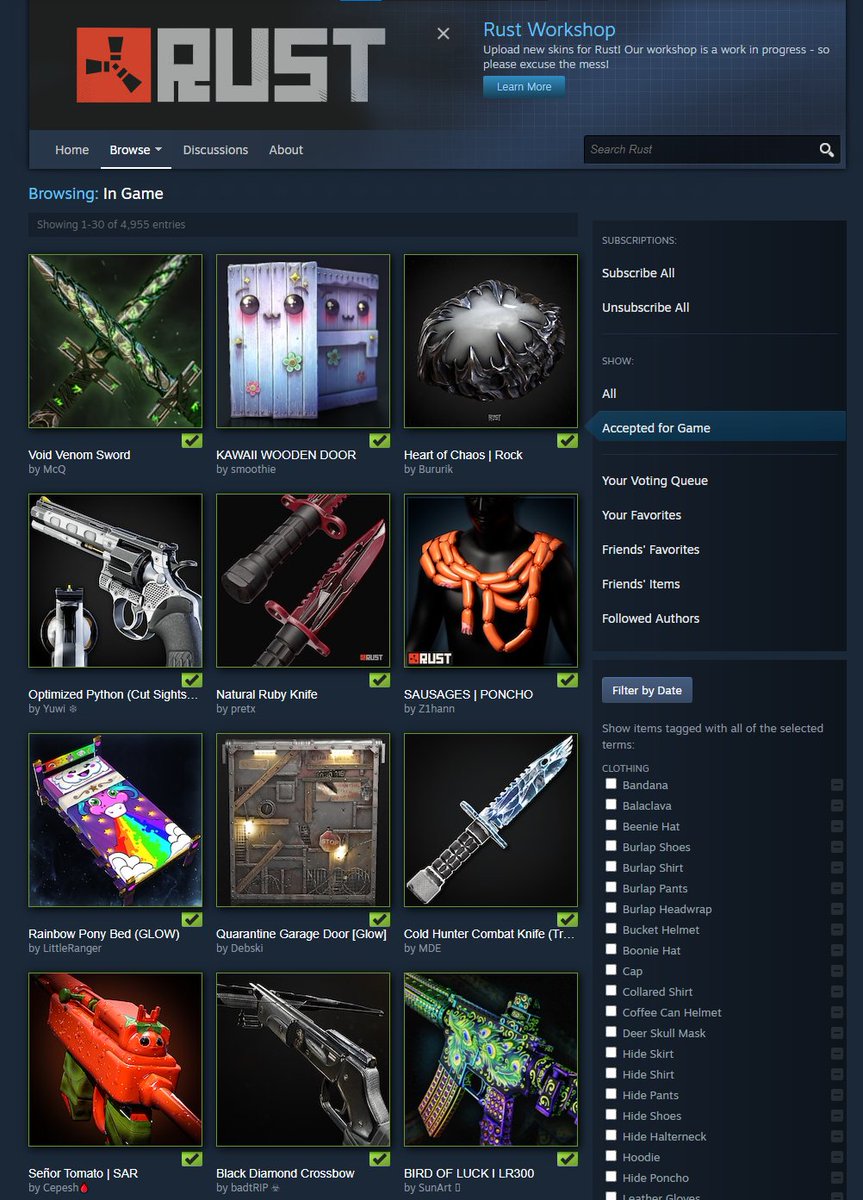
Task: Open Your Favorites list
Action: click(642, 515)
